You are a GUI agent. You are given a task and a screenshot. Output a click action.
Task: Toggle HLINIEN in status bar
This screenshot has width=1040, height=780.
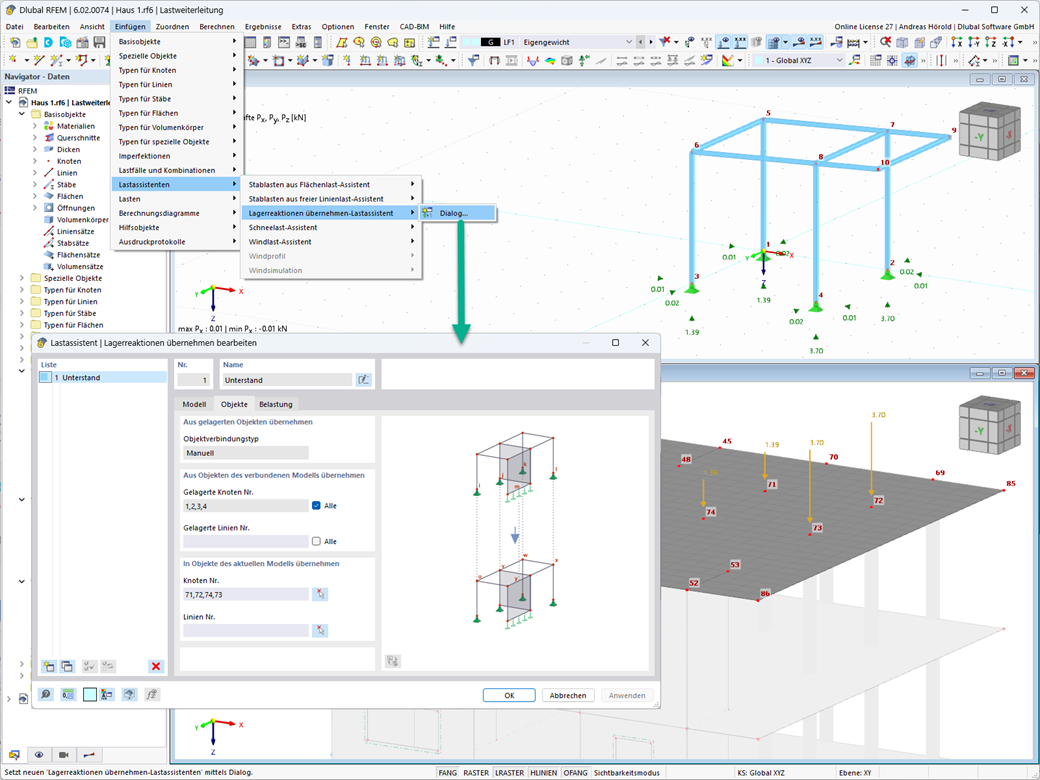pyautogui.click(x=543, y=773)
